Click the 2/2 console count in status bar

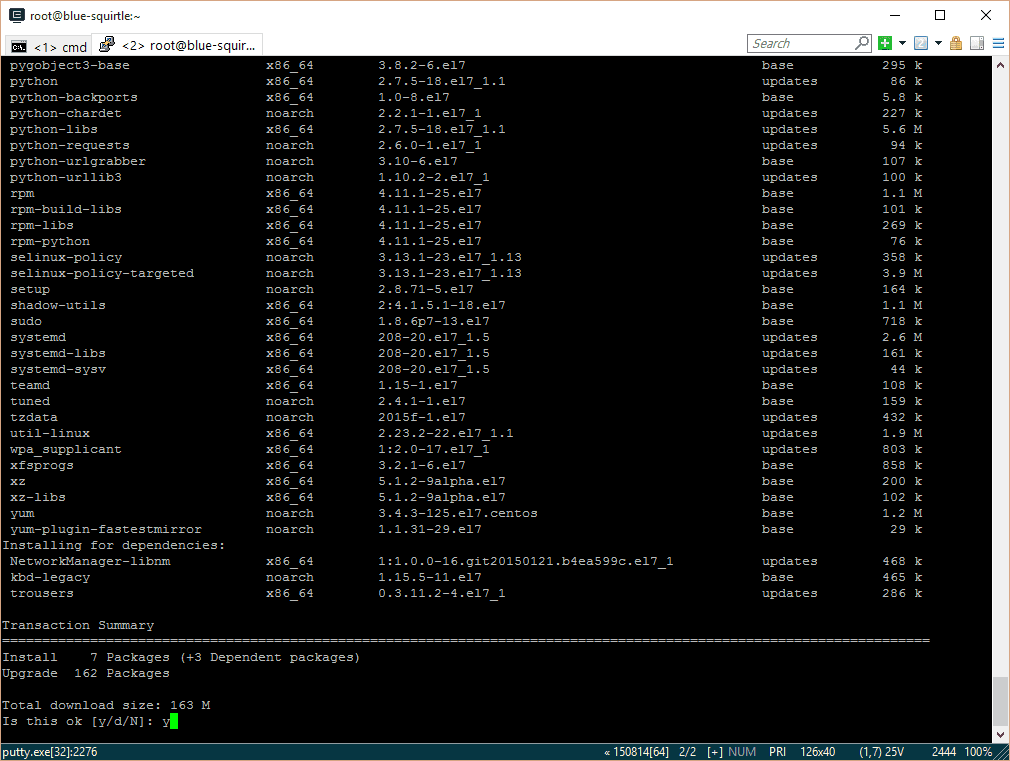687,752
